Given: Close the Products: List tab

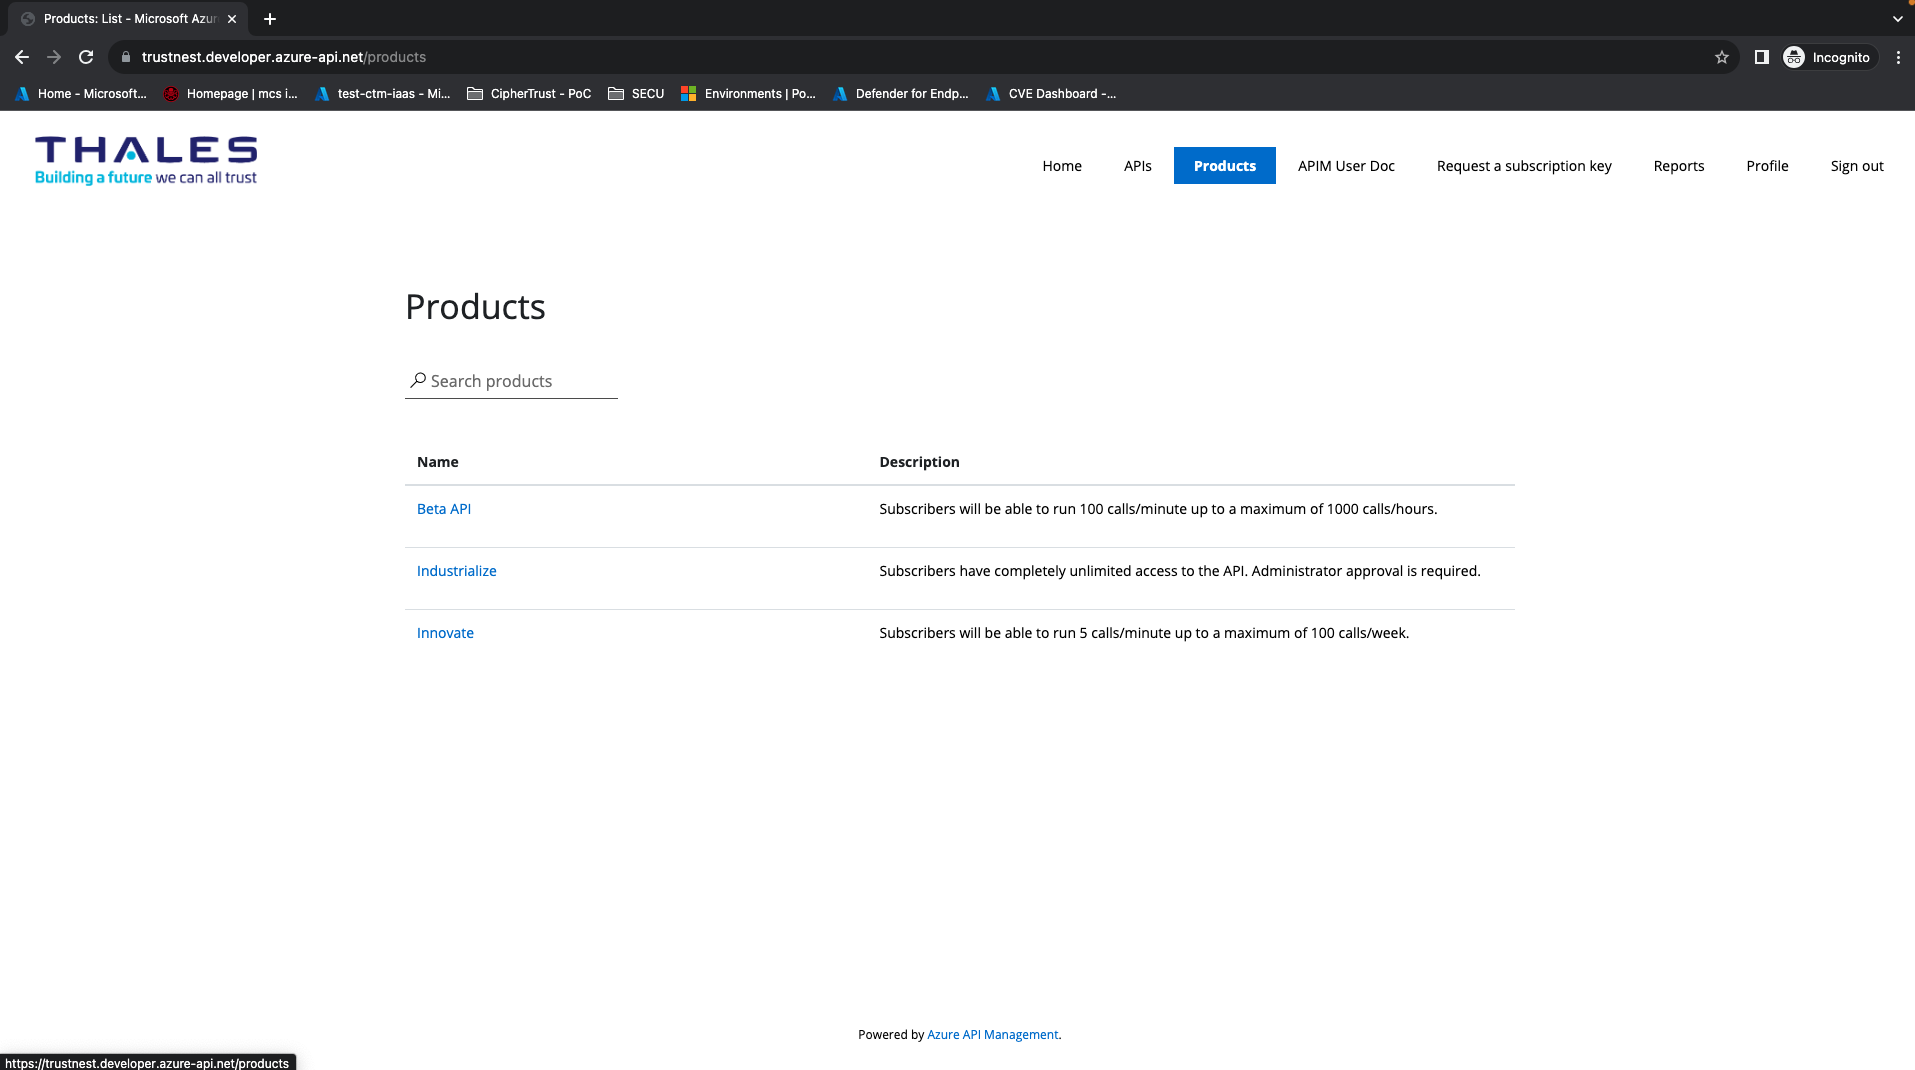Looking at the screenshot, I should (232, 19).
